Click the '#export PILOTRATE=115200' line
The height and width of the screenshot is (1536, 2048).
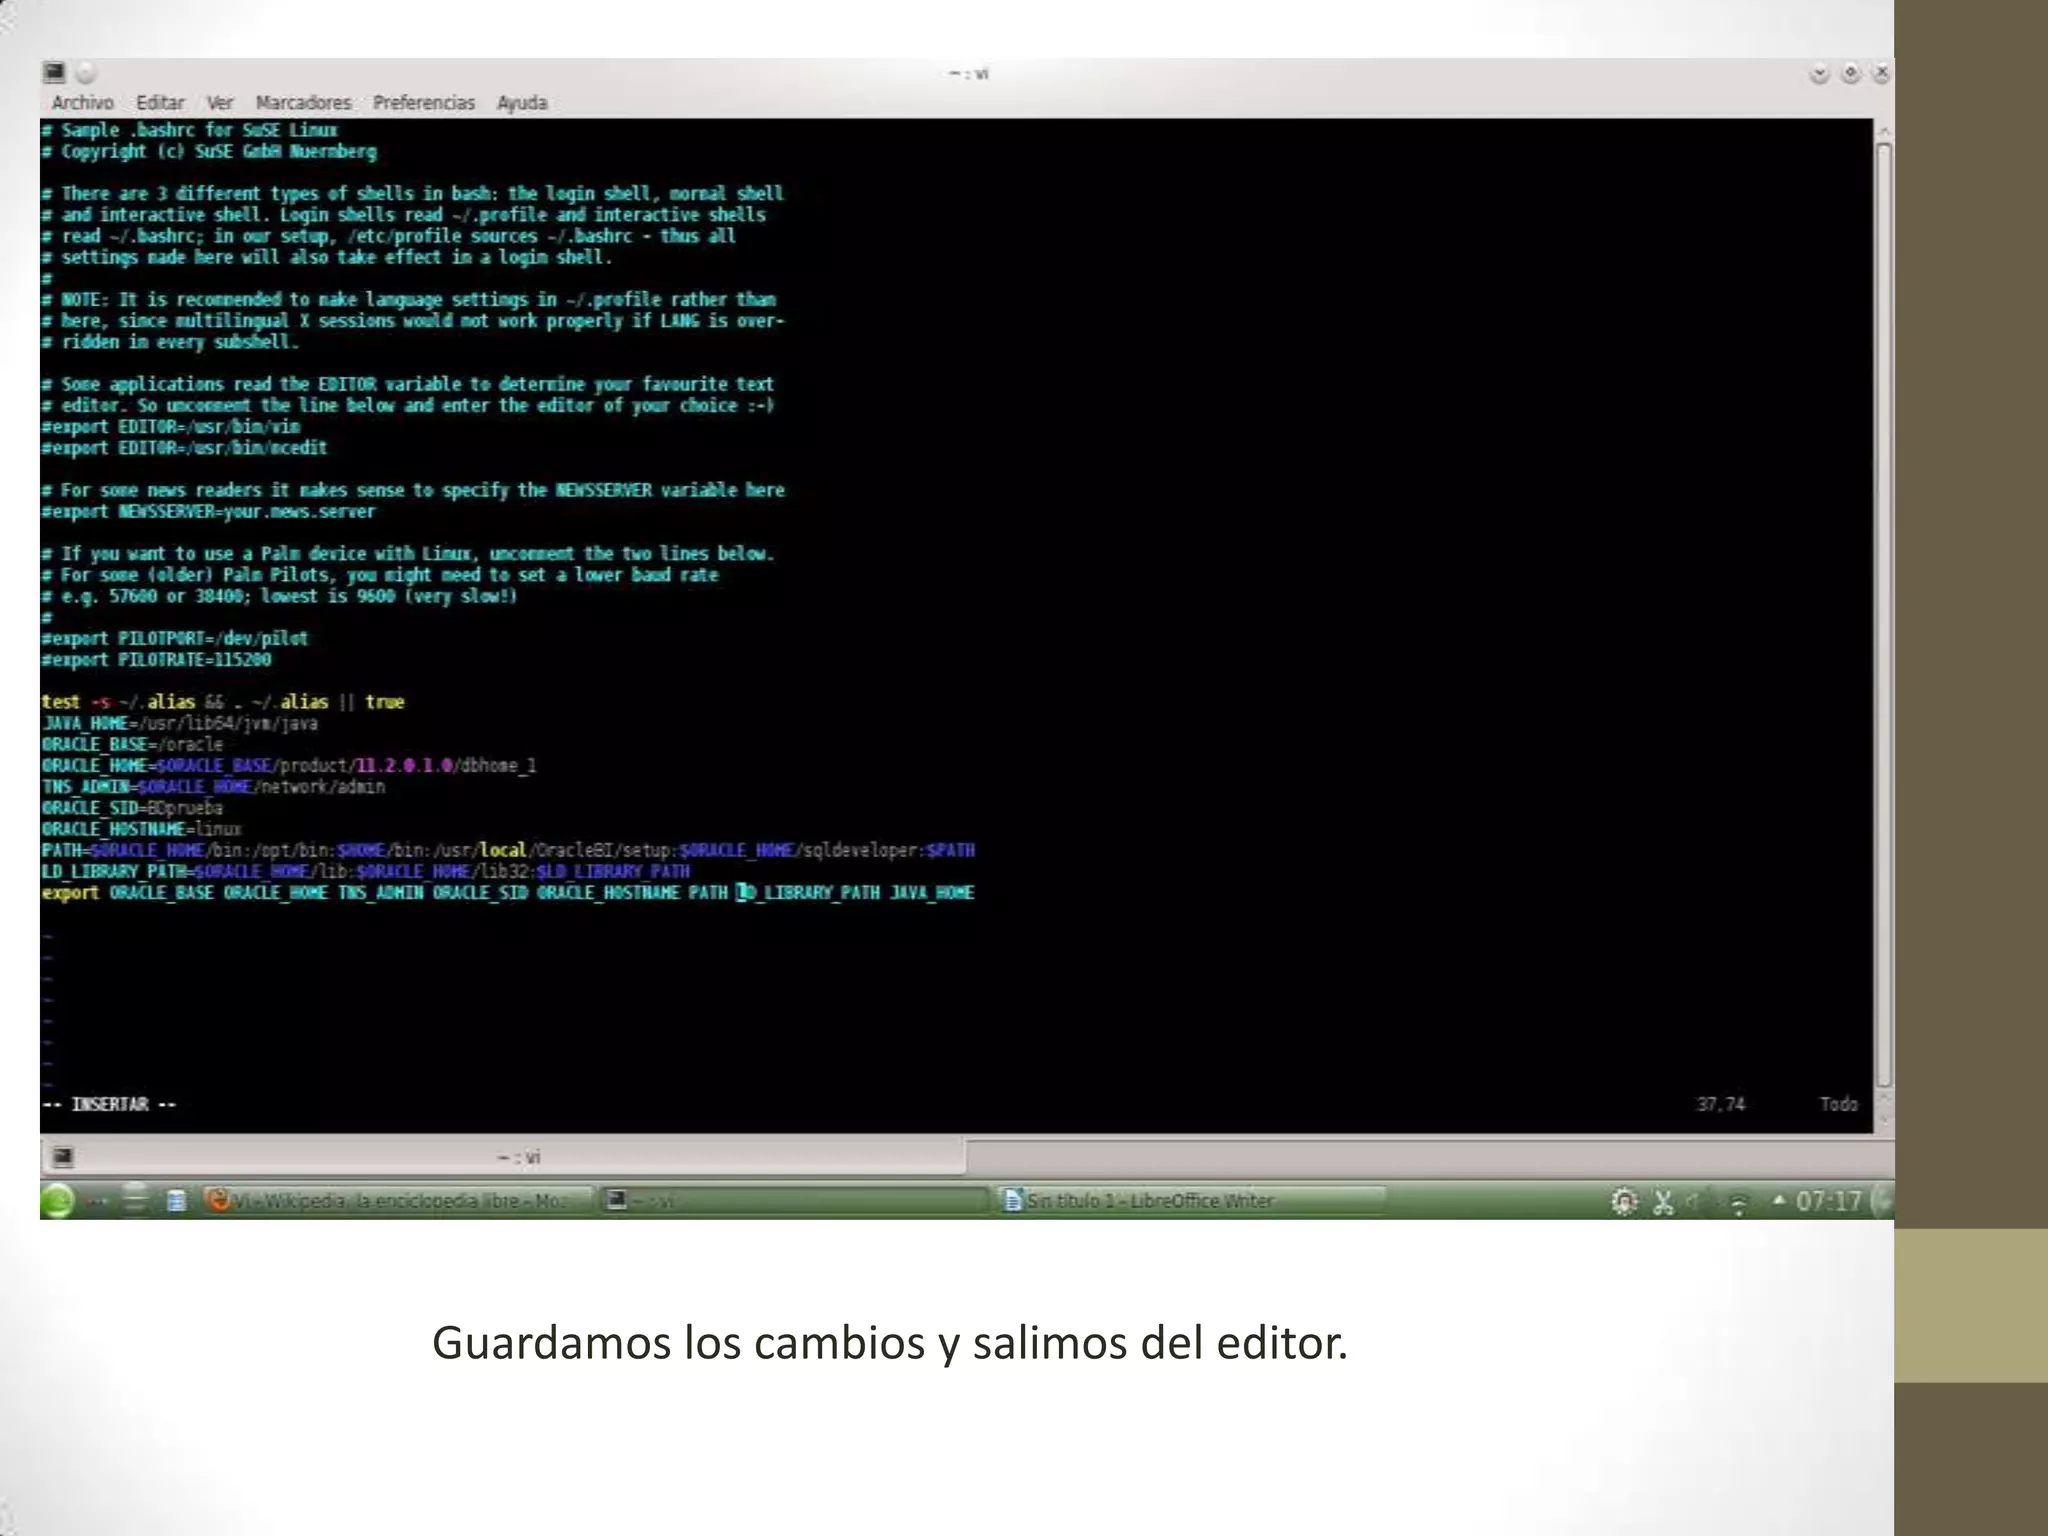click(157, 660)
